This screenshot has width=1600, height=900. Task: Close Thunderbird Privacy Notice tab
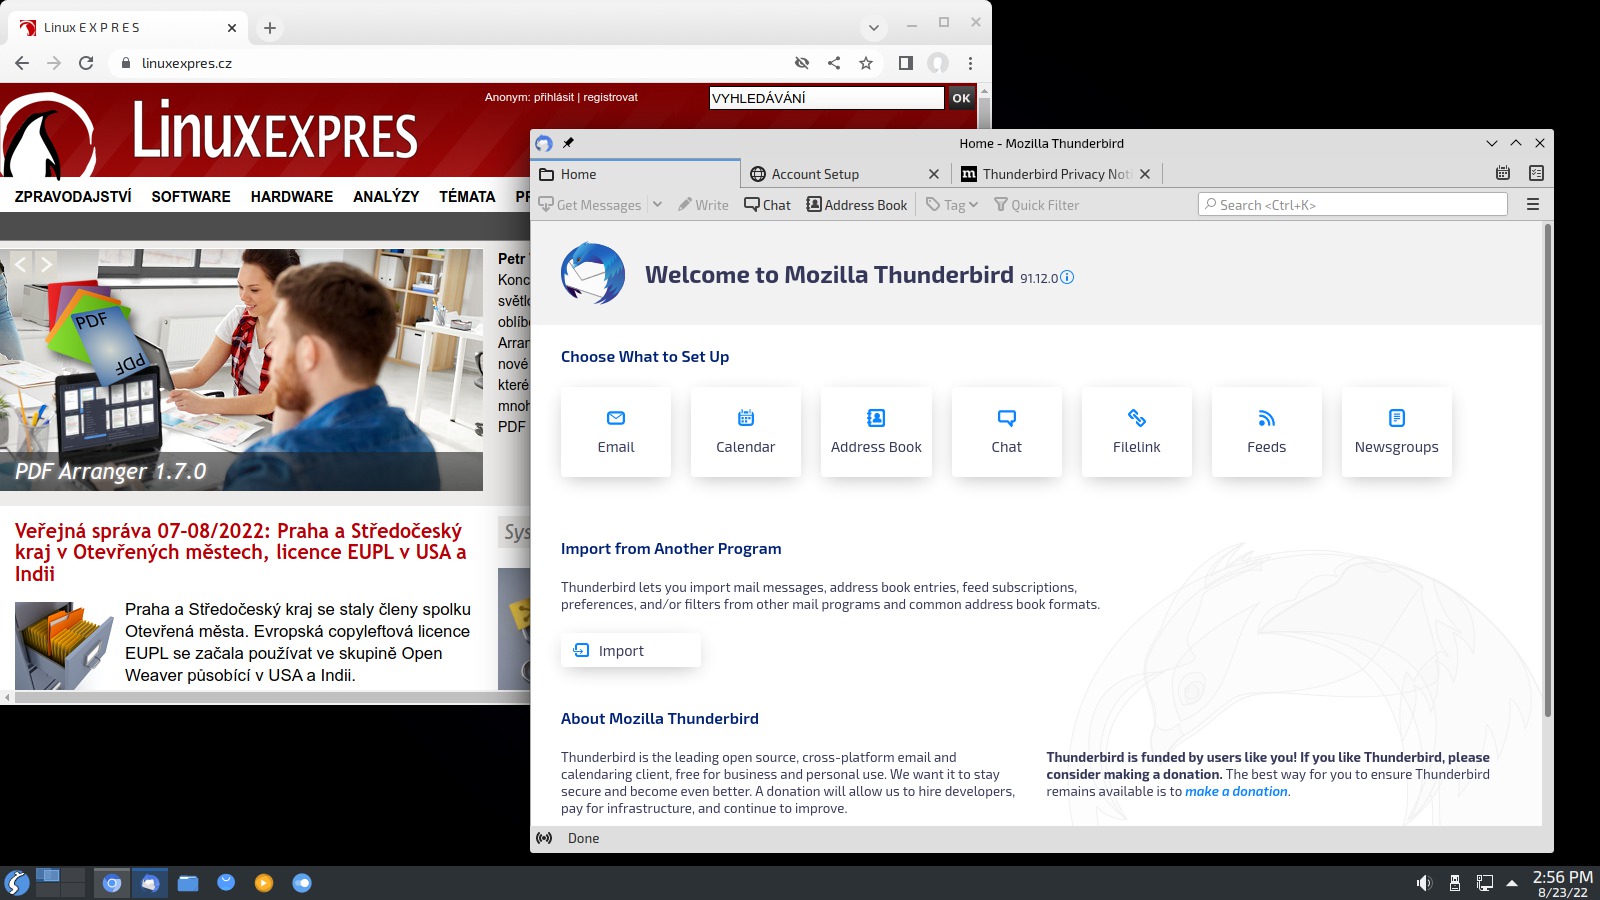1145,174
